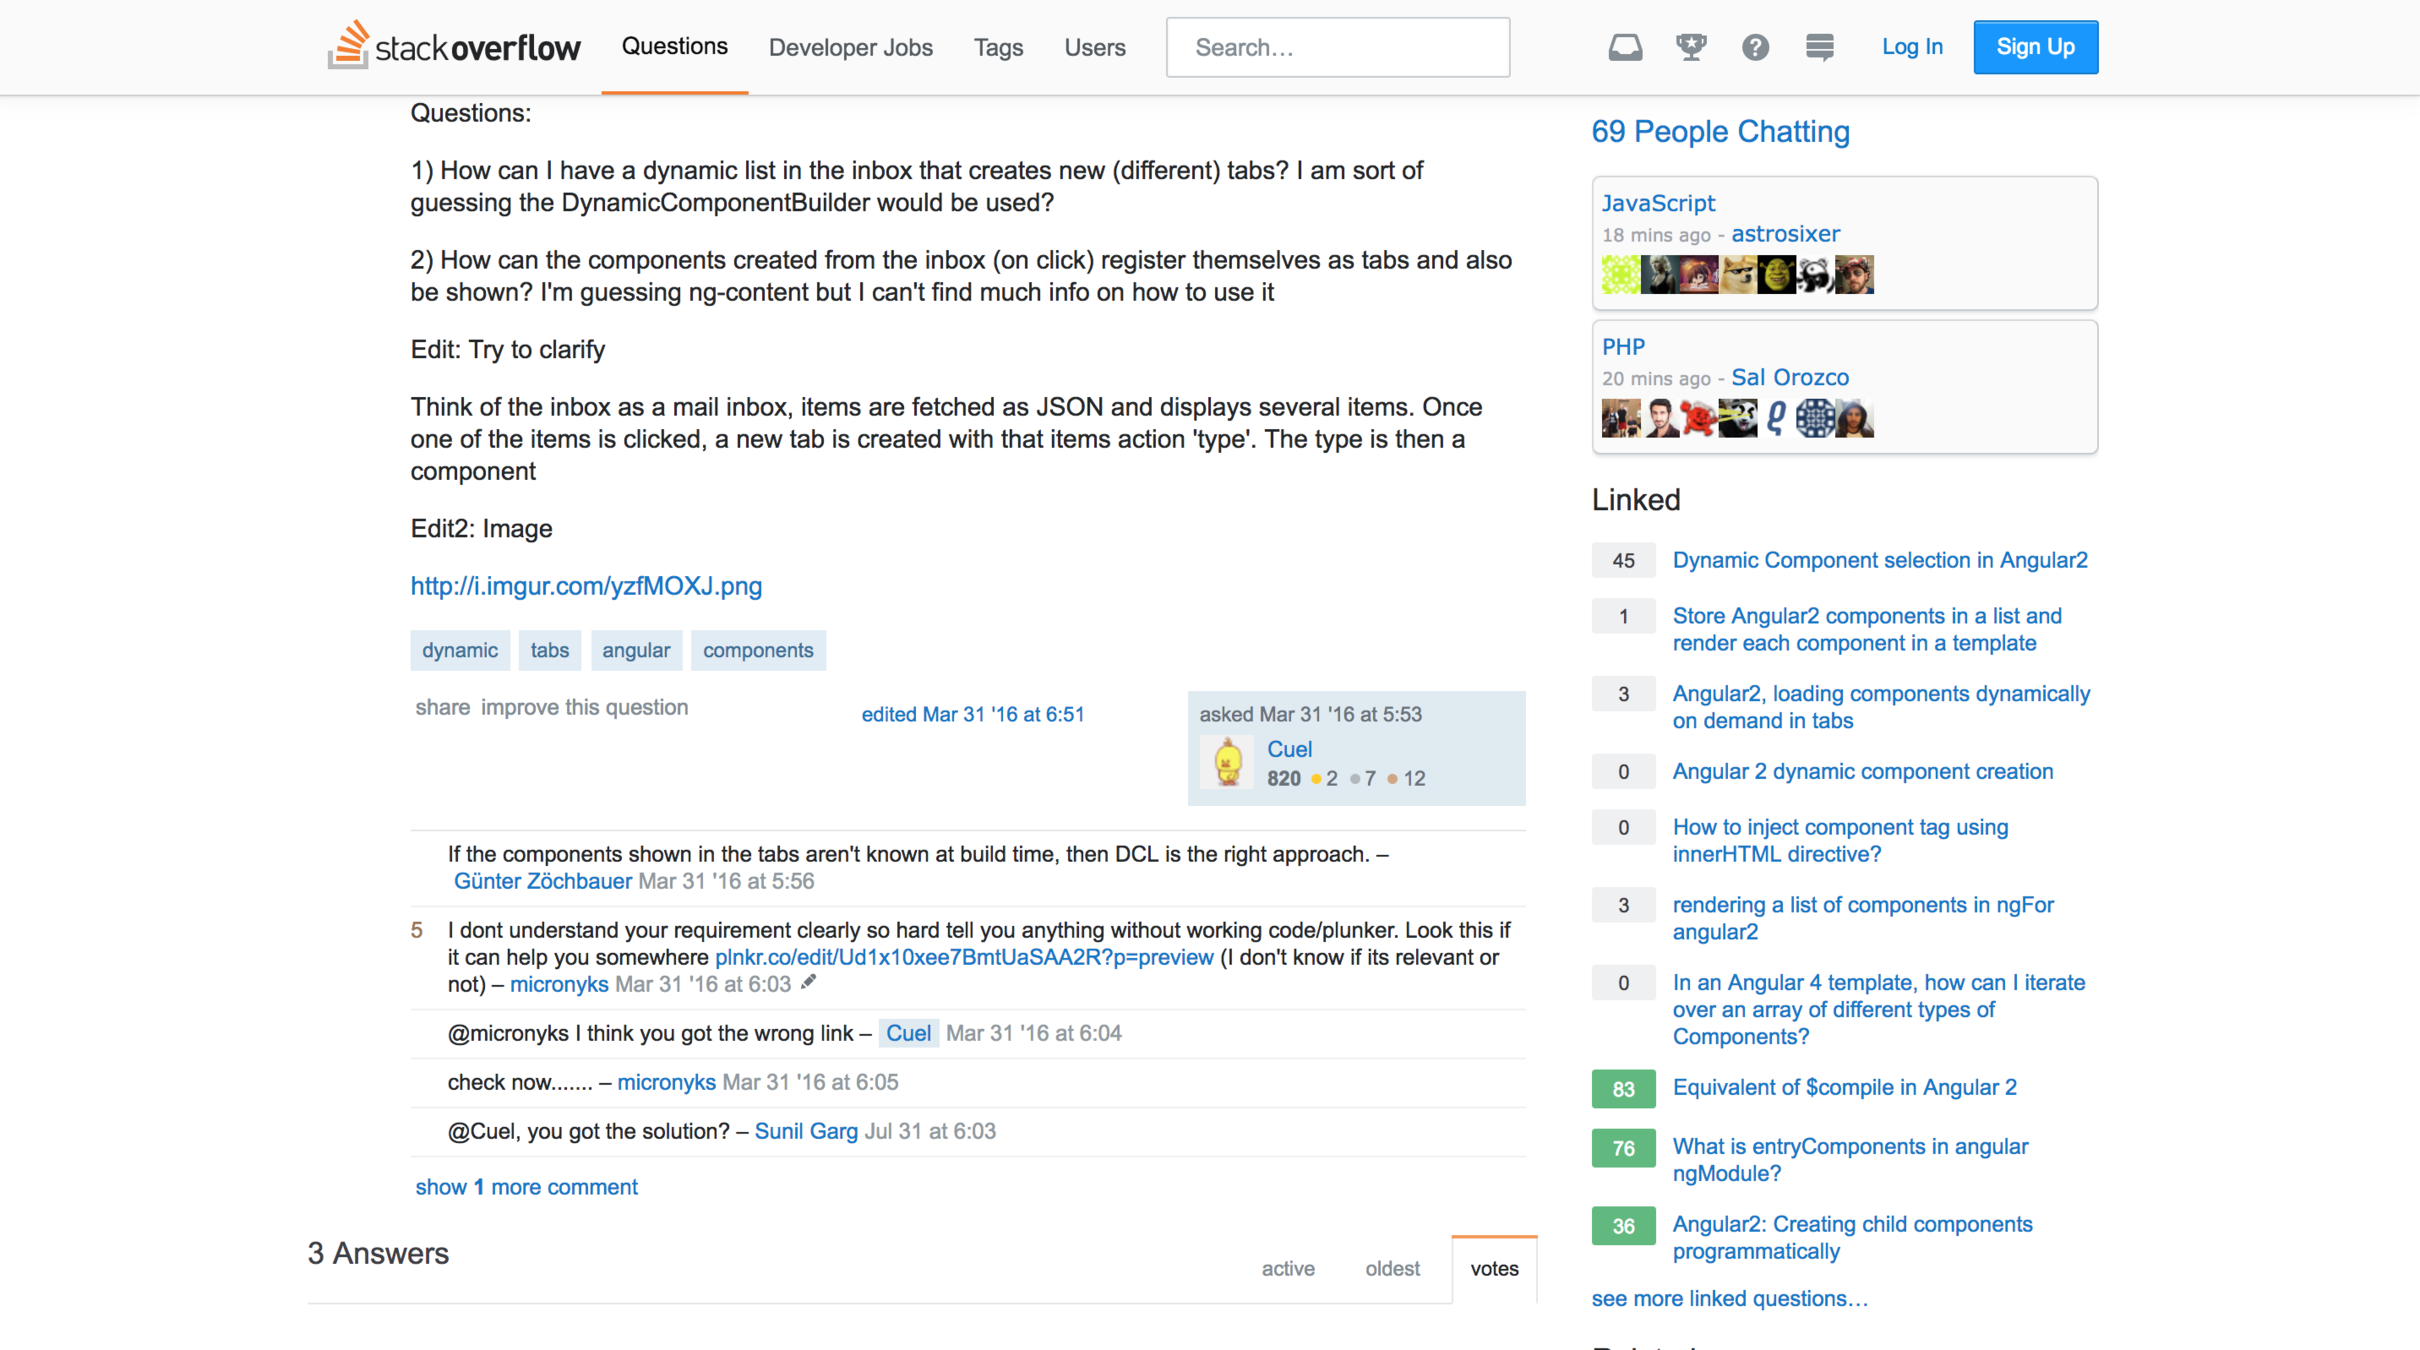Image resolution: width=2420 pixels, height=1350 pixels.
Task: Open the Tags navigation item
Action: coord(998,47)
